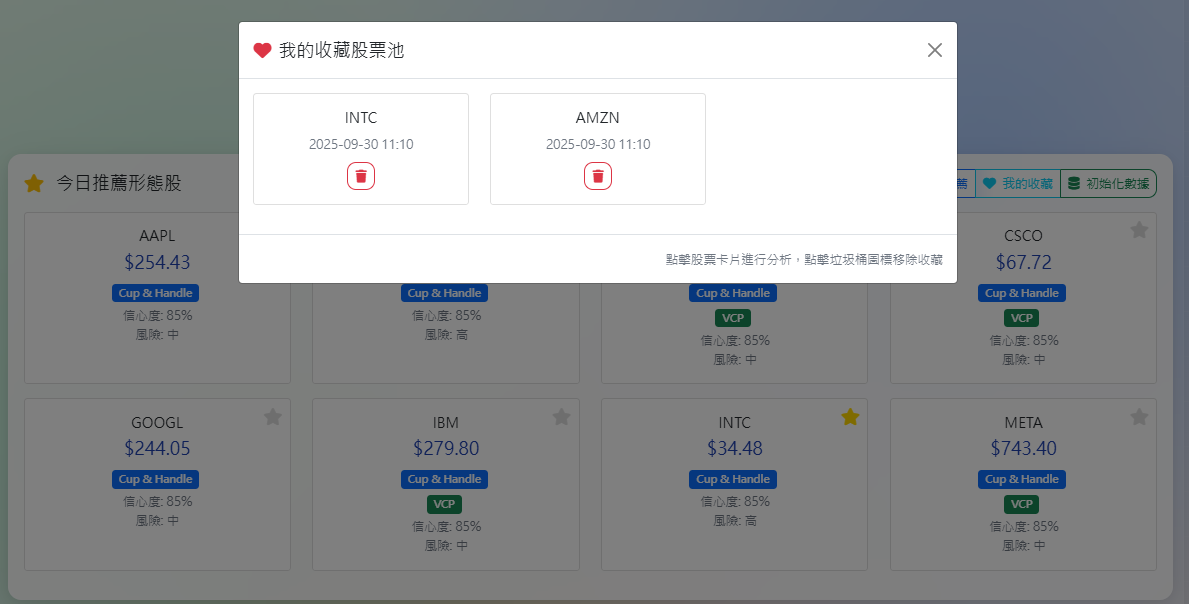
Task: Click the database icon on 初始化數據
Action: [x=1074, y=183]
